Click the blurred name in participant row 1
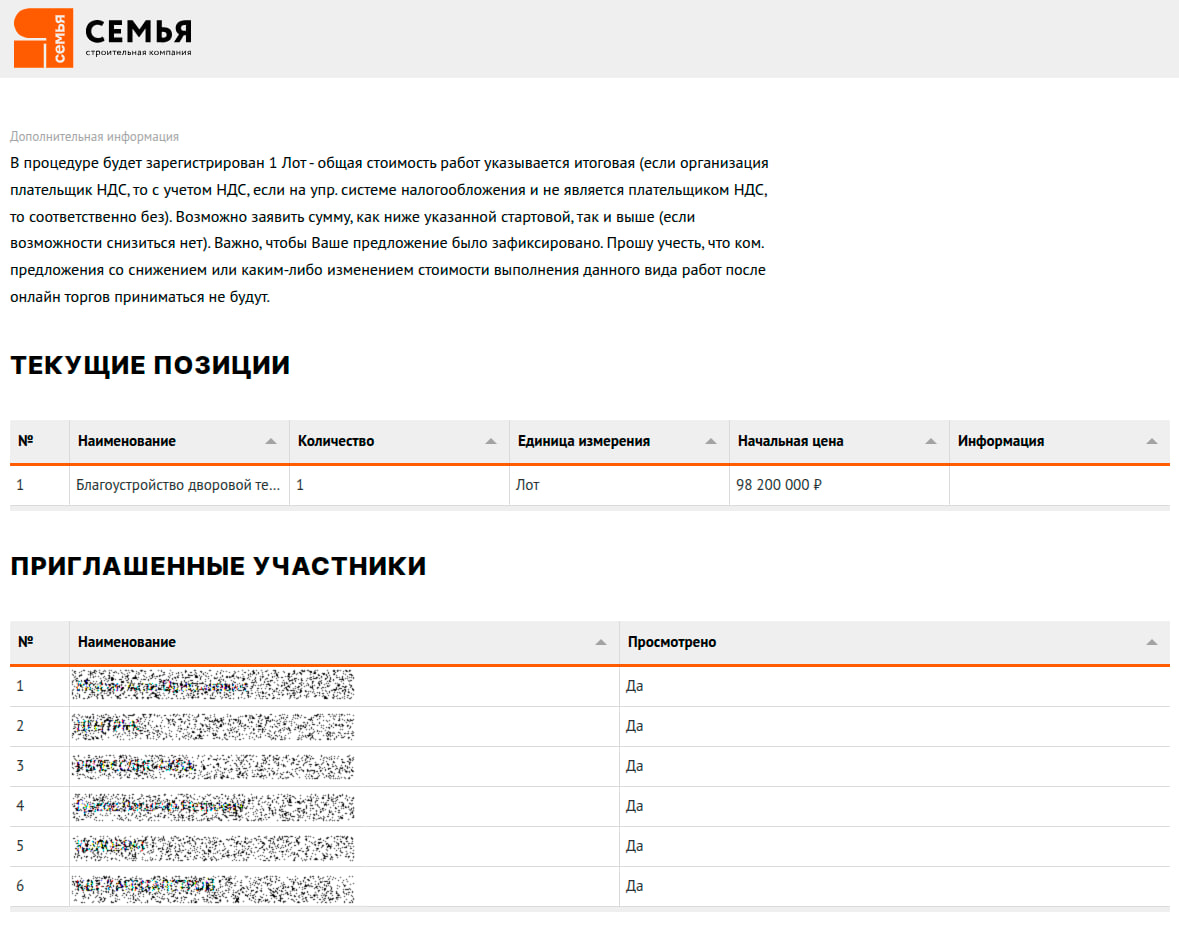Screen dimensions: 1179x927 (x=213, y=685)
